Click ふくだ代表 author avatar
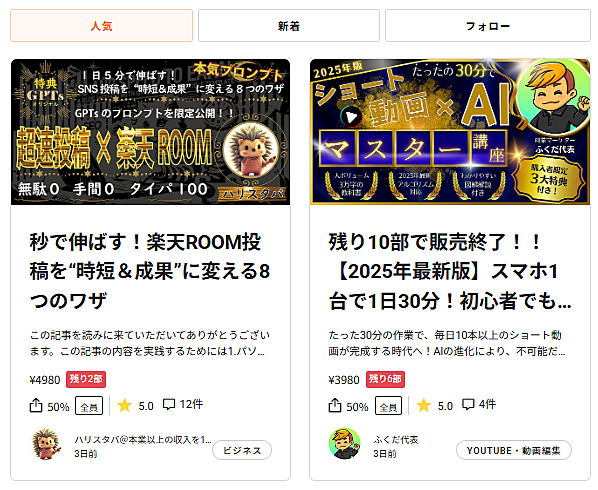The image size is (598, 490). pyautogui.click(x=345, y=443)
